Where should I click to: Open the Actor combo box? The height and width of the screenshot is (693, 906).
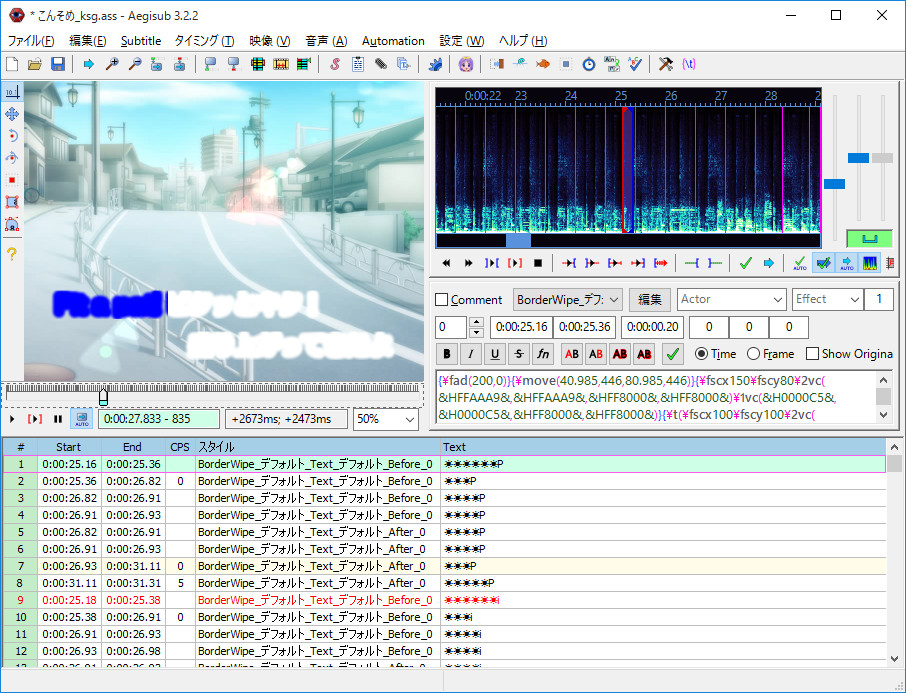tap(732, 299)
